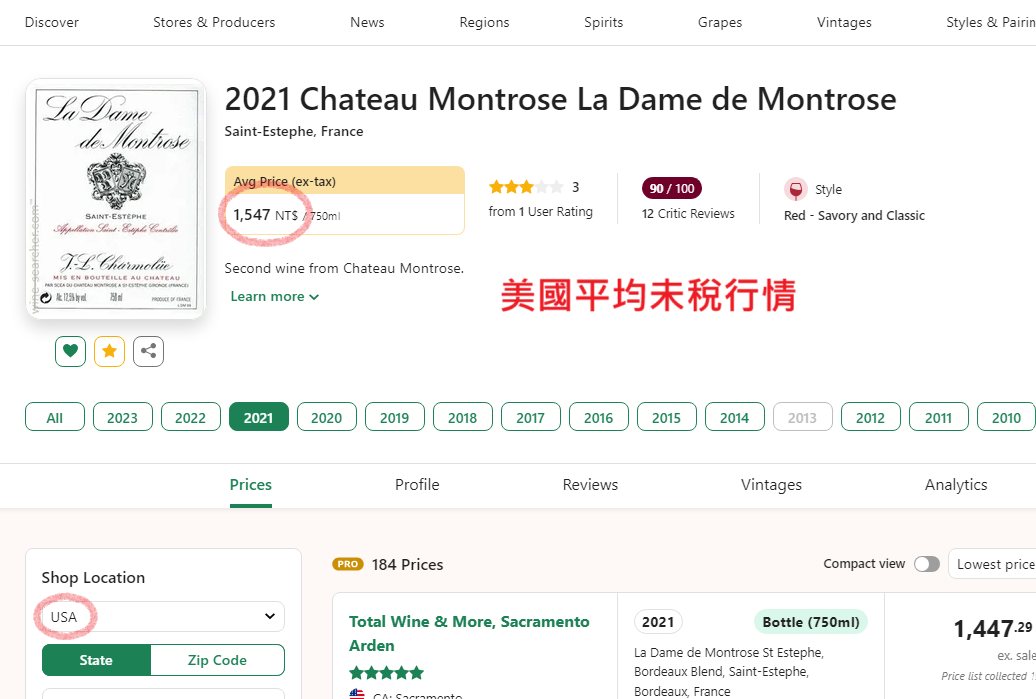Select the State location option

(x=96, y=660)
